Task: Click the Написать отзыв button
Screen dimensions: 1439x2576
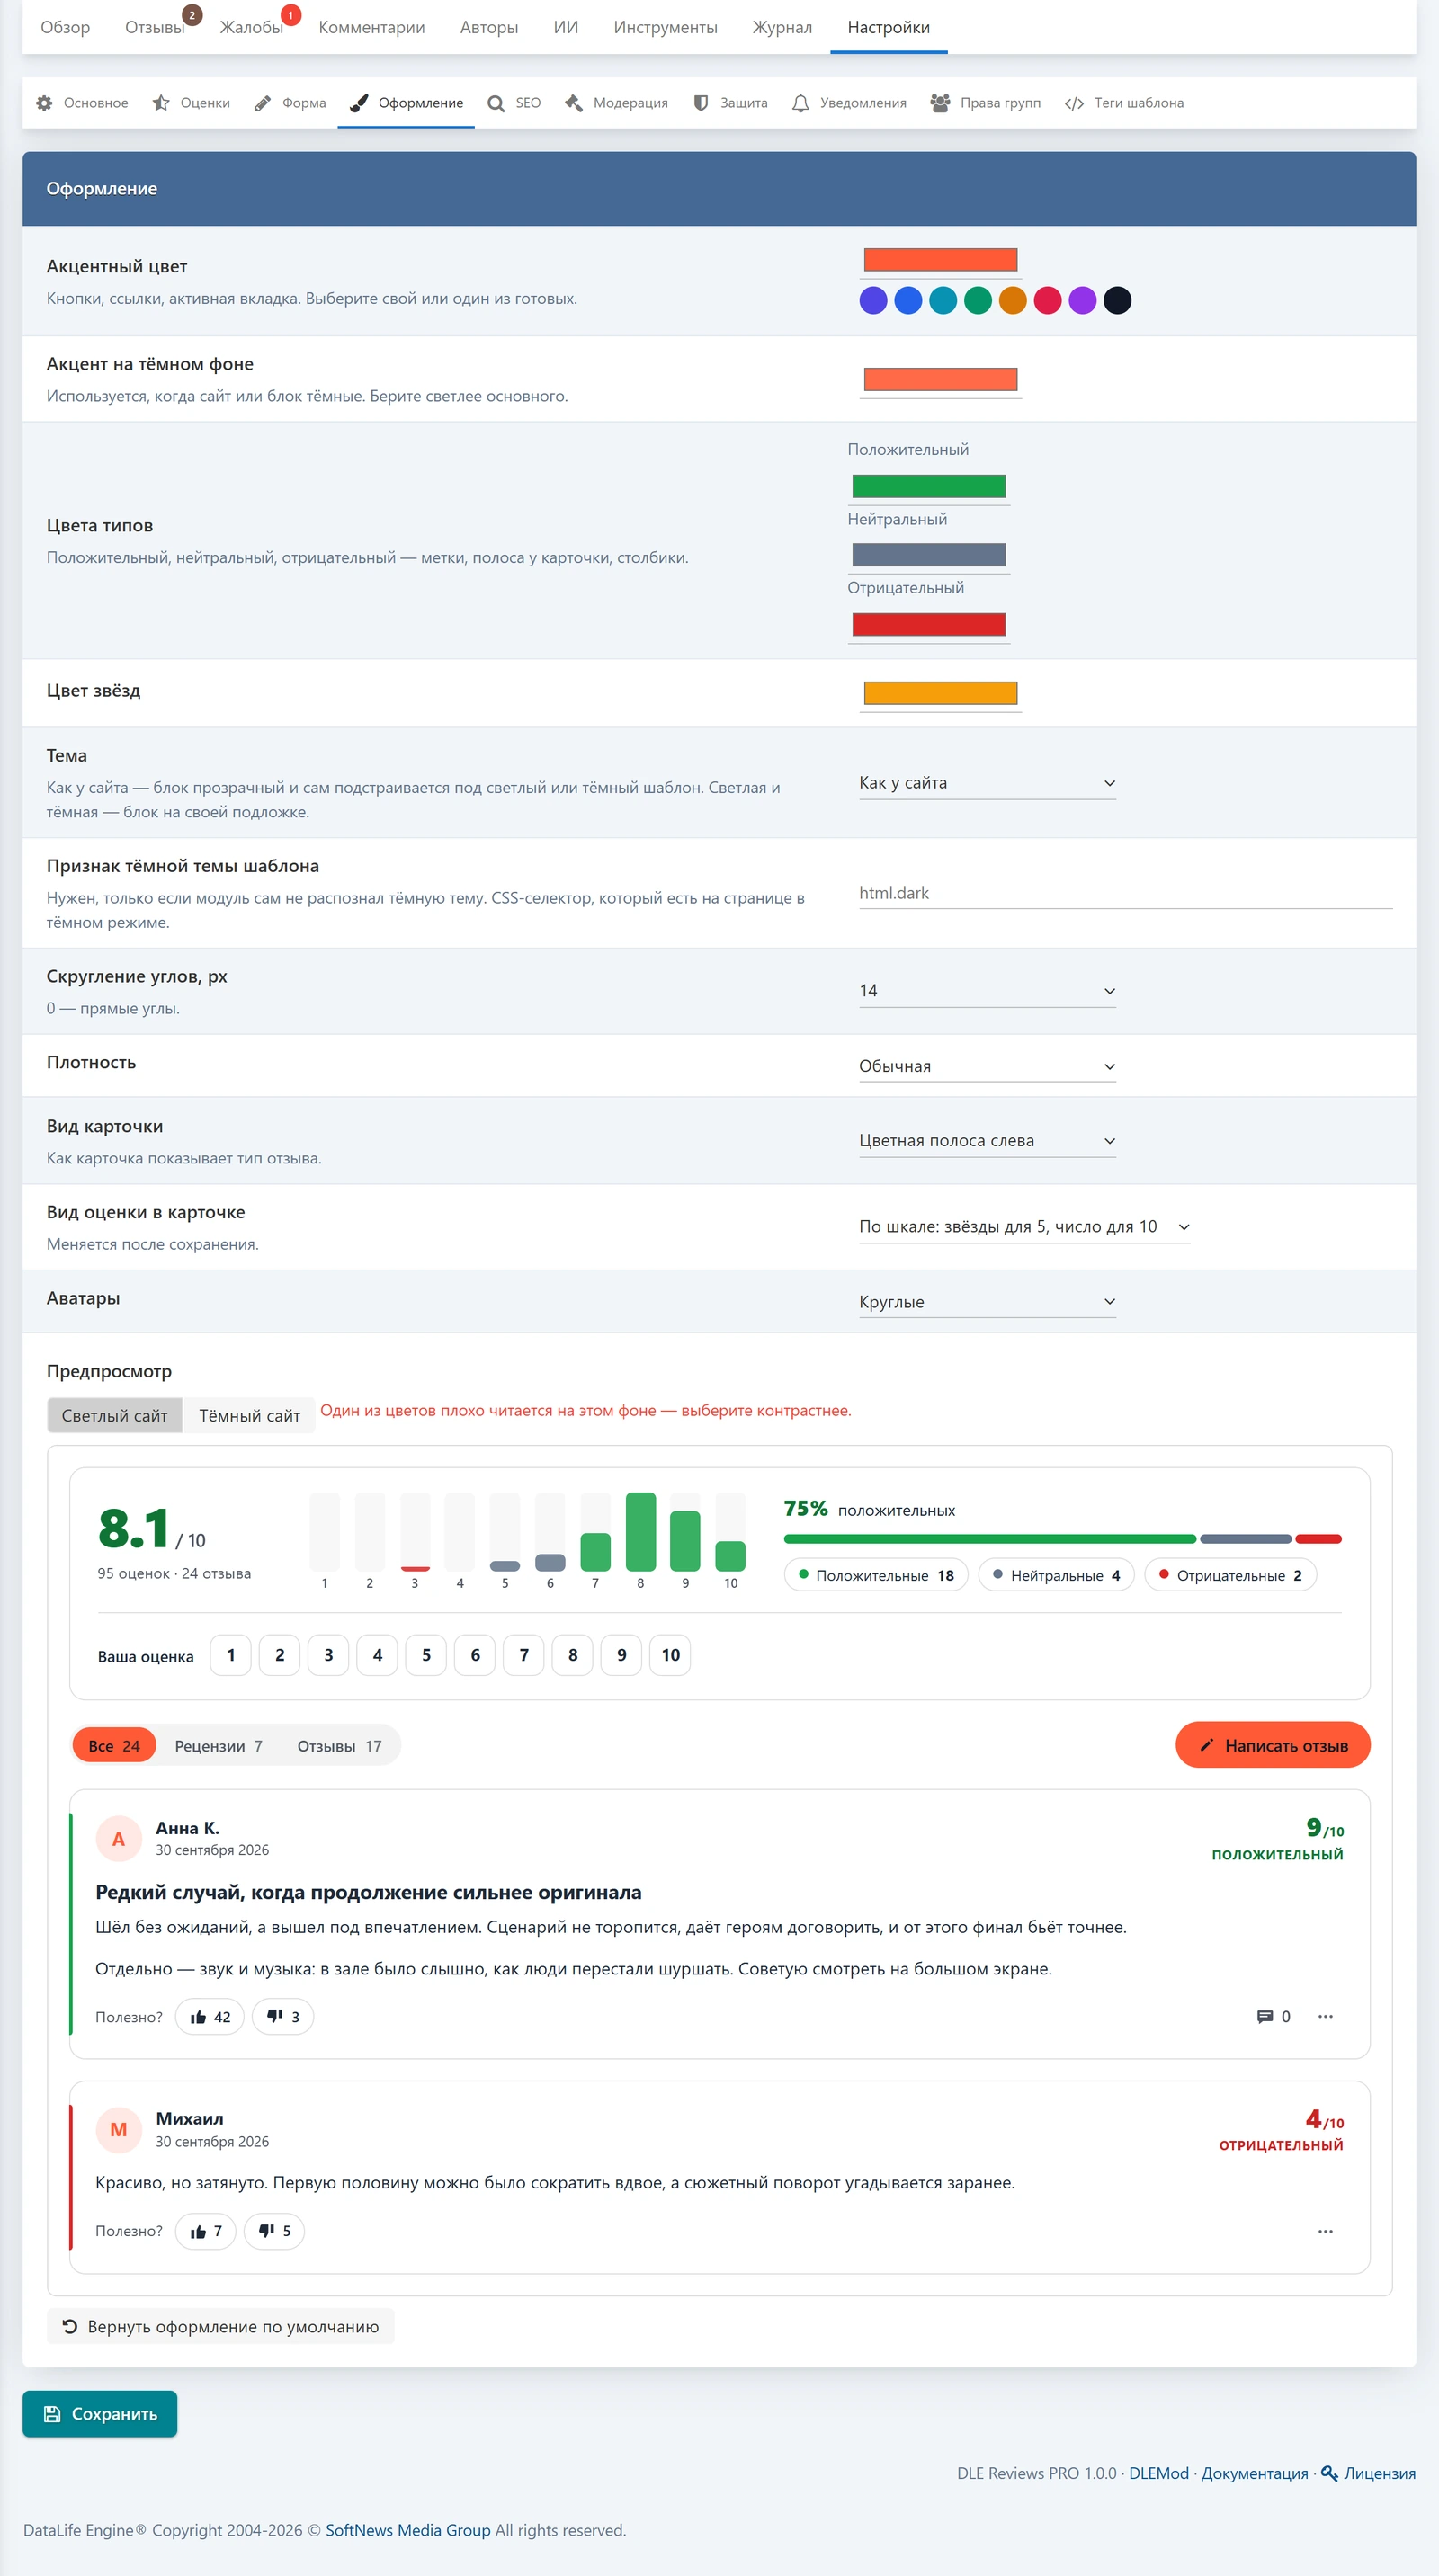Action: coord(1272,1745)
